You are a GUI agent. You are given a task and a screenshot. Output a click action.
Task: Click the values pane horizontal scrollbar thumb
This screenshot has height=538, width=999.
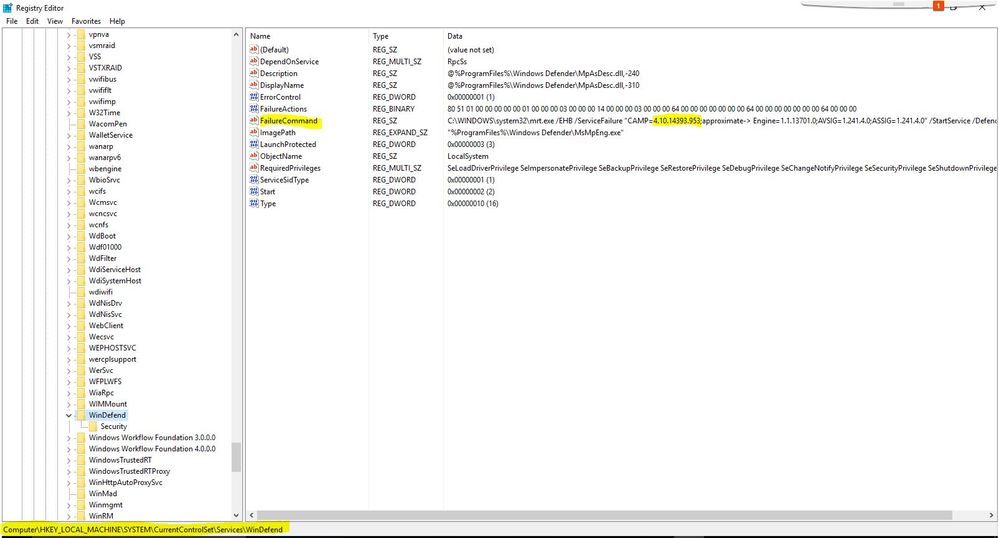(x=604, y=515)
